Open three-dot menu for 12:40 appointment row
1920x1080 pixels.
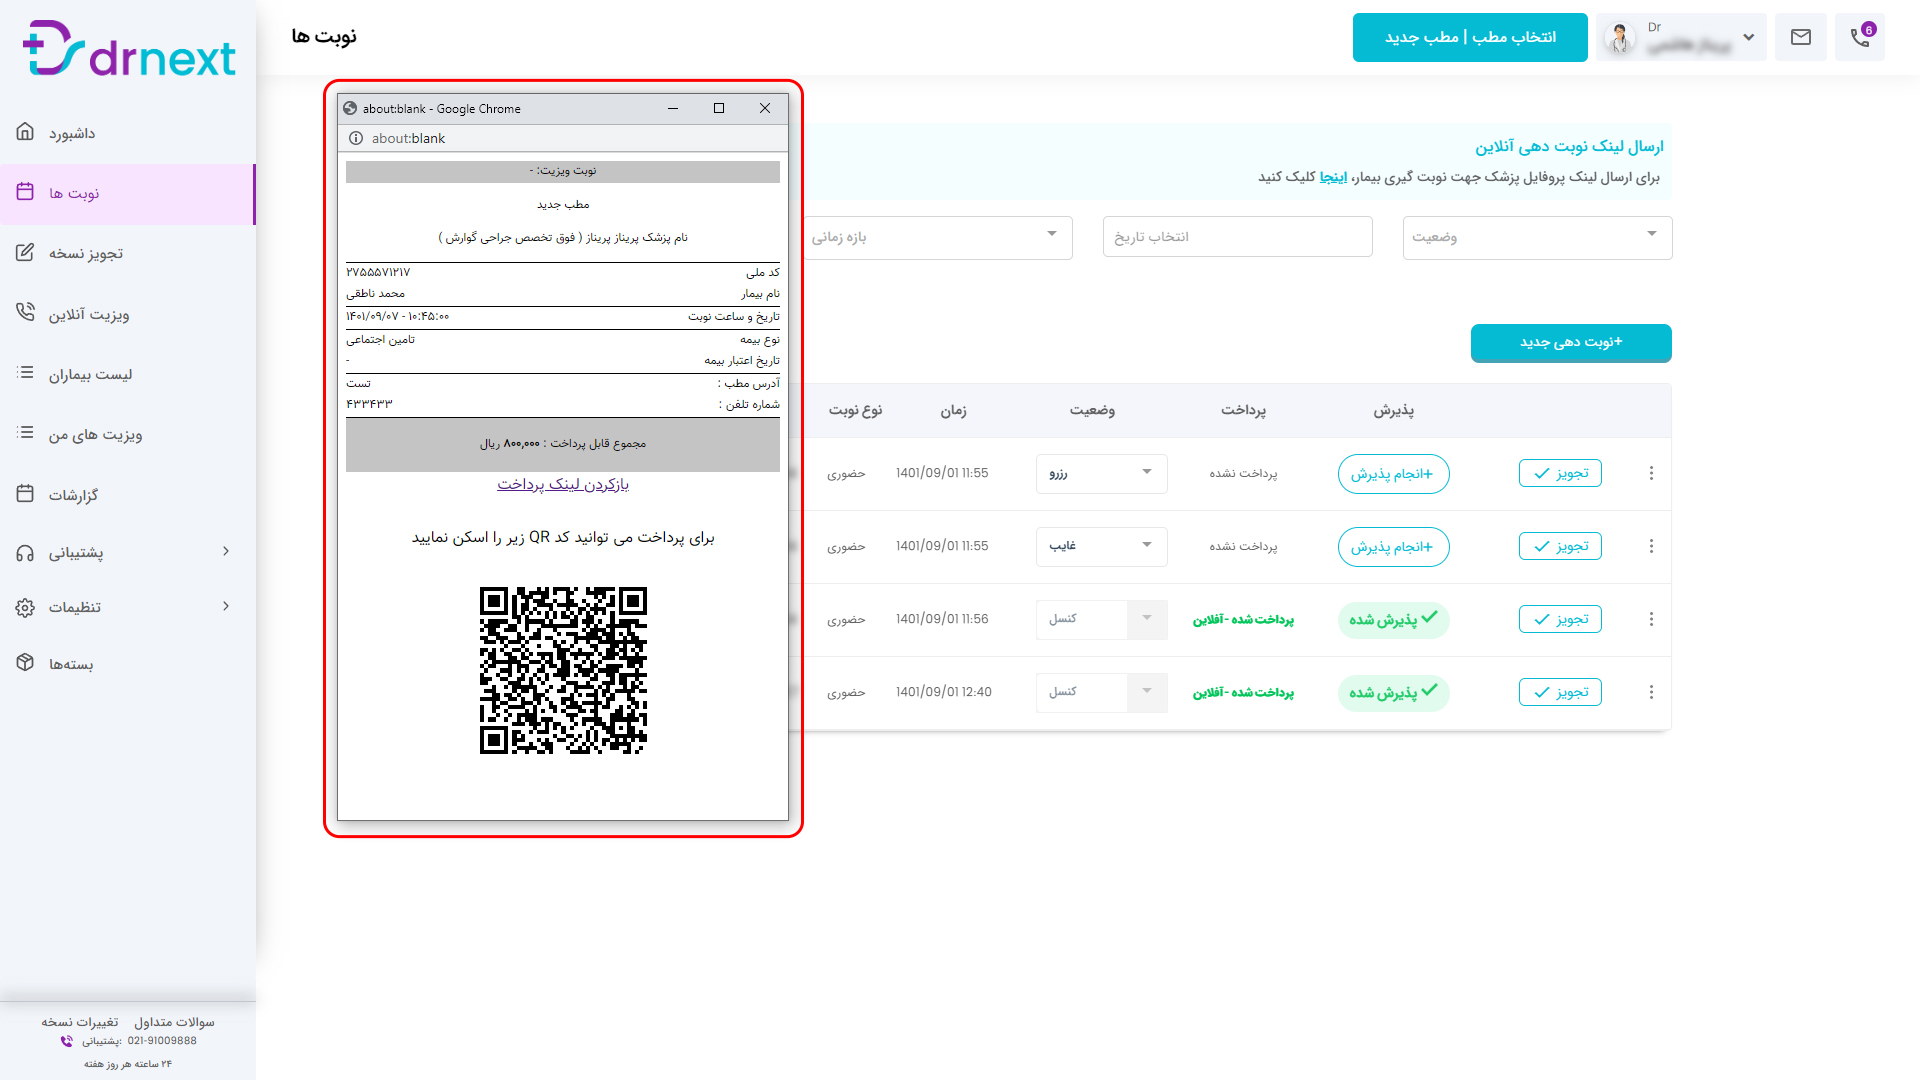[x=1651, y=692]
